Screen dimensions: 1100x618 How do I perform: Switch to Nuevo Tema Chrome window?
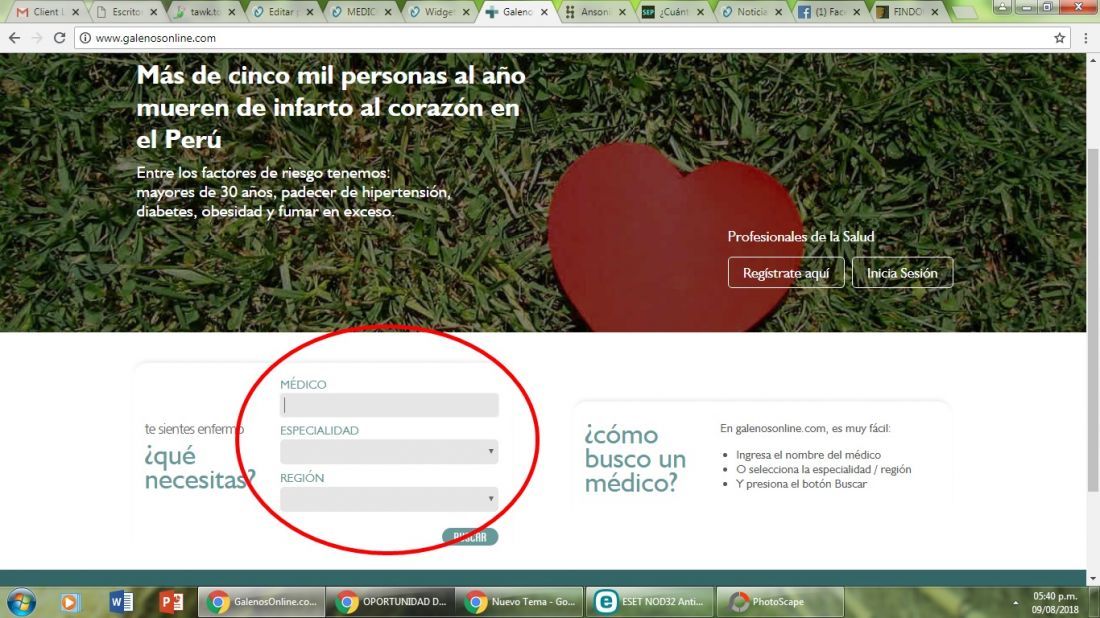tap(521, 602)
